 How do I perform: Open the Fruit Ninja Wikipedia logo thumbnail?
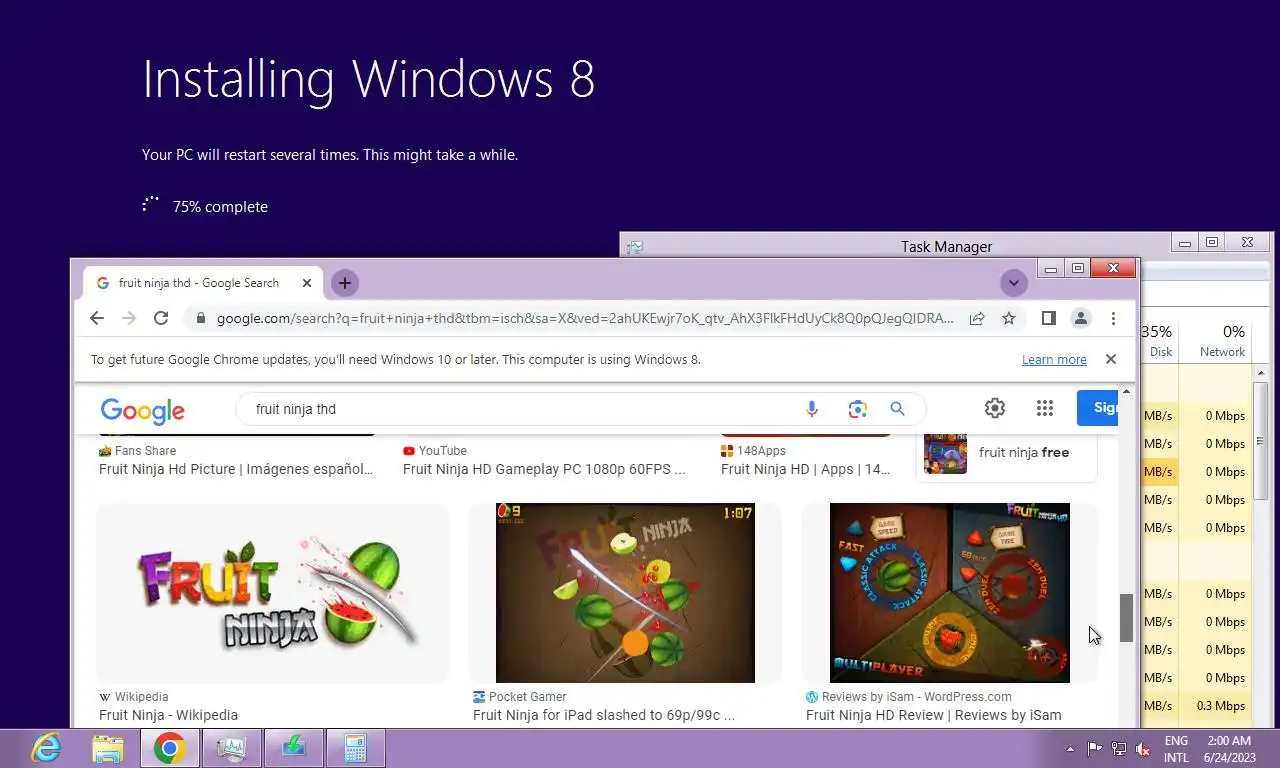coord(272,593)
